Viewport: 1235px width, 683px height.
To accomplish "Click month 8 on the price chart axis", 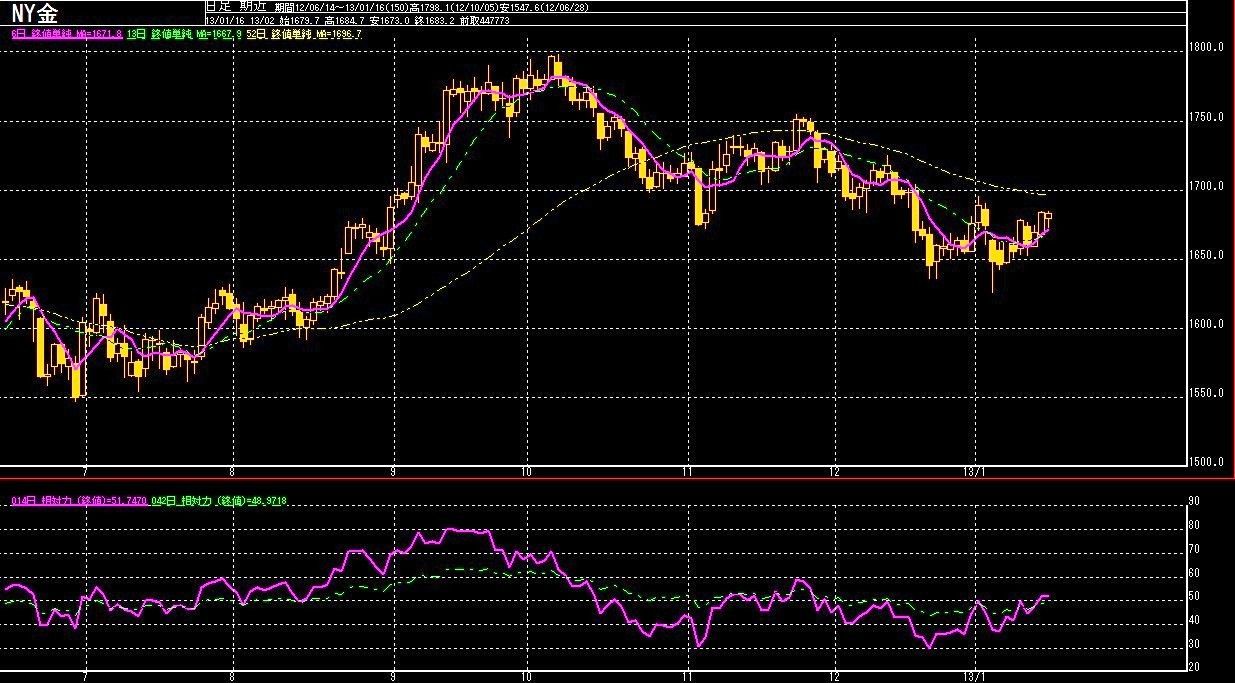I will pos(232,471).
